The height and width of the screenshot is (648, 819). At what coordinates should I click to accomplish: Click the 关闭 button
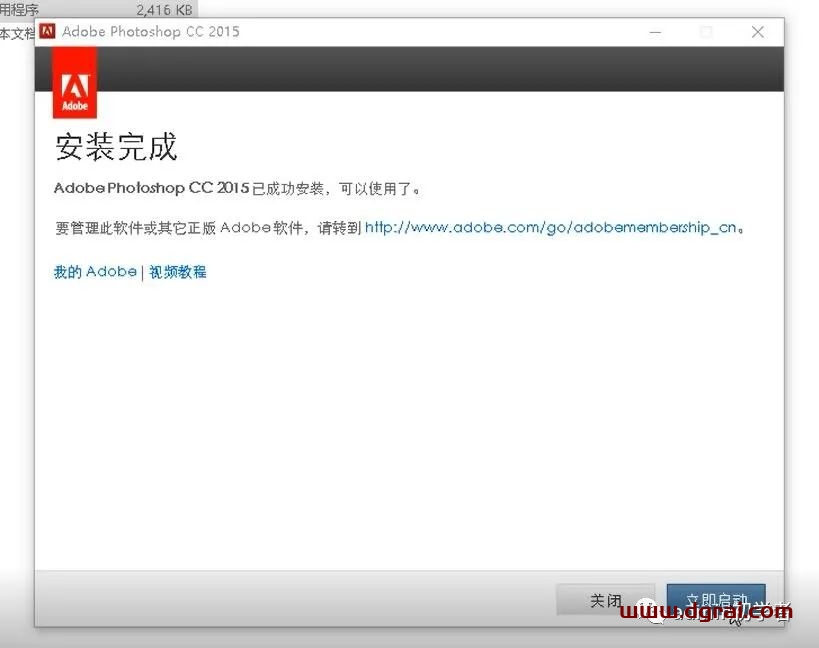(605, 599)
